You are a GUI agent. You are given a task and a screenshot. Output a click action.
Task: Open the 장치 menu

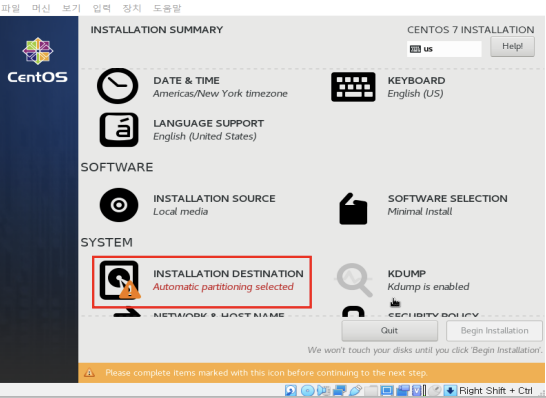[132, 8]
